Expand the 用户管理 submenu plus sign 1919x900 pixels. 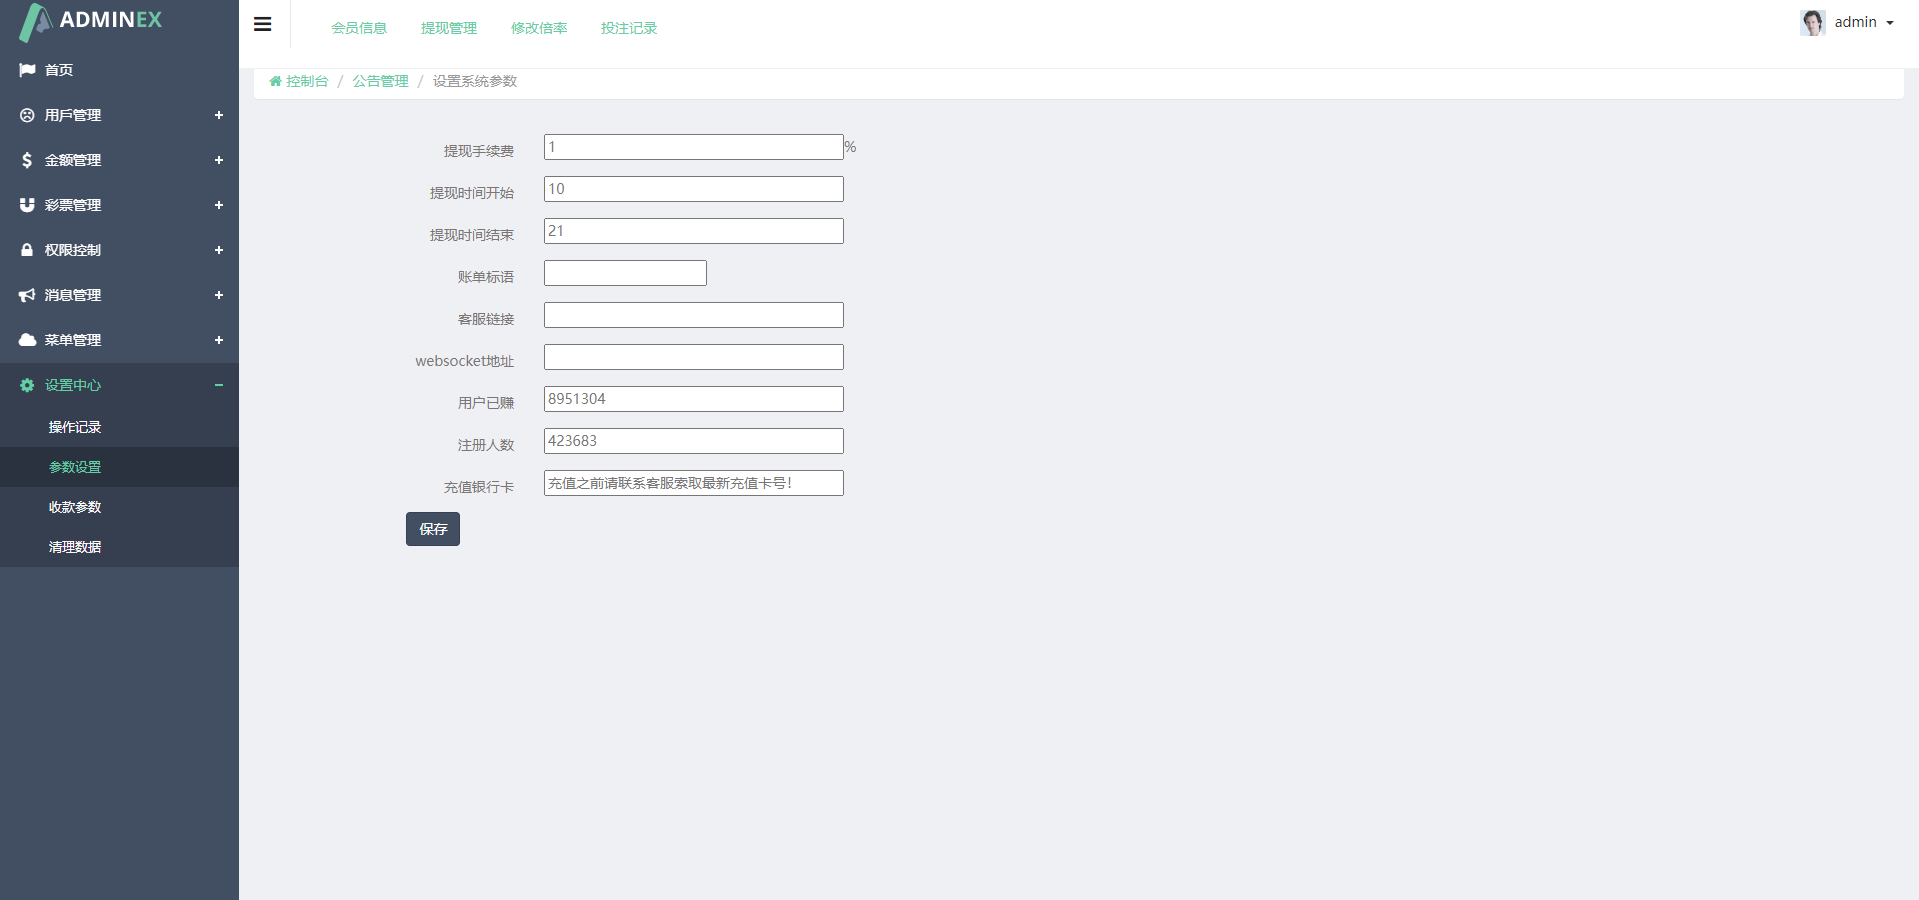coord(219,115)
